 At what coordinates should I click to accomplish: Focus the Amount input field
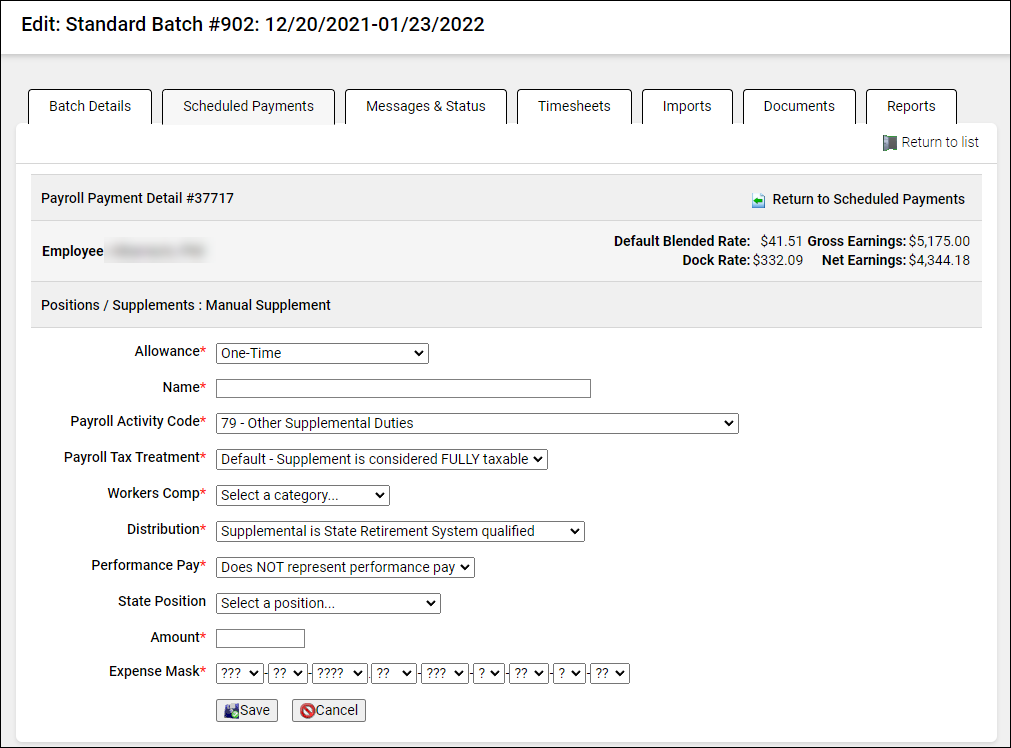tap(260, 638)
